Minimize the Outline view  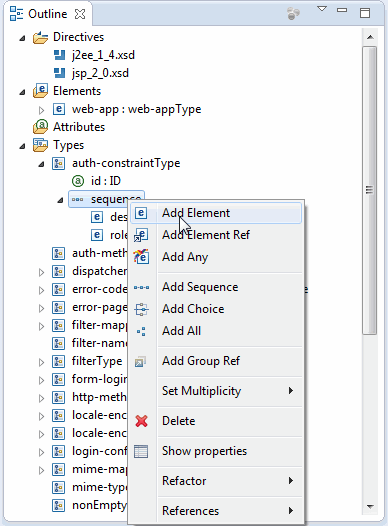tap(342, 10)
